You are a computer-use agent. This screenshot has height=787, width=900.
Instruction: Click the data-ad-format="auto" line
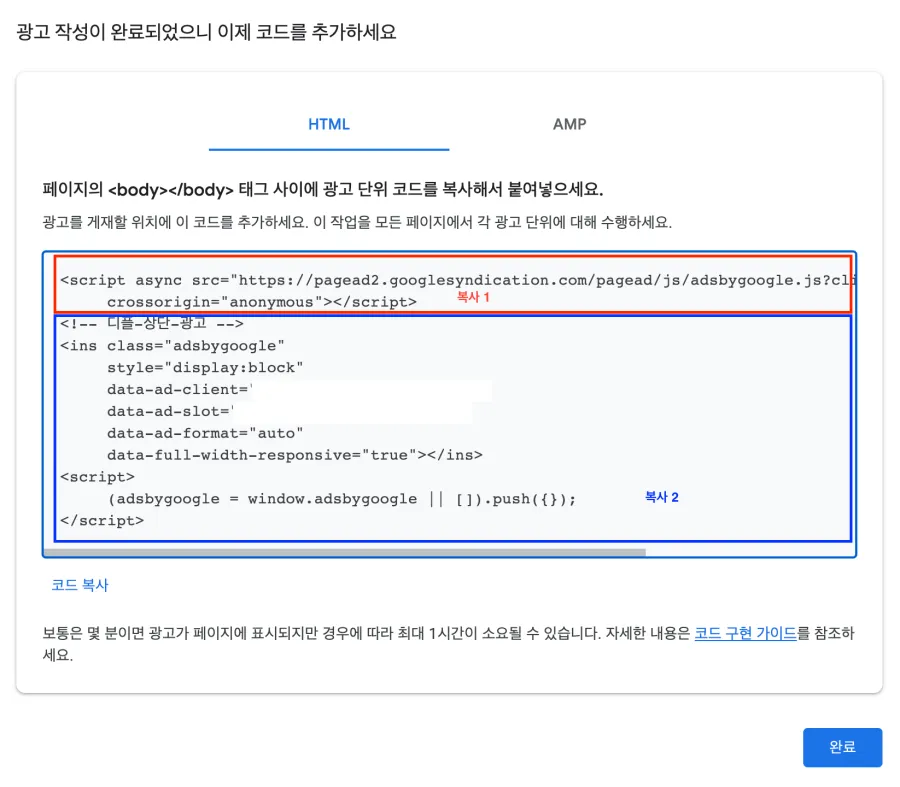click(x=205, y=433)
